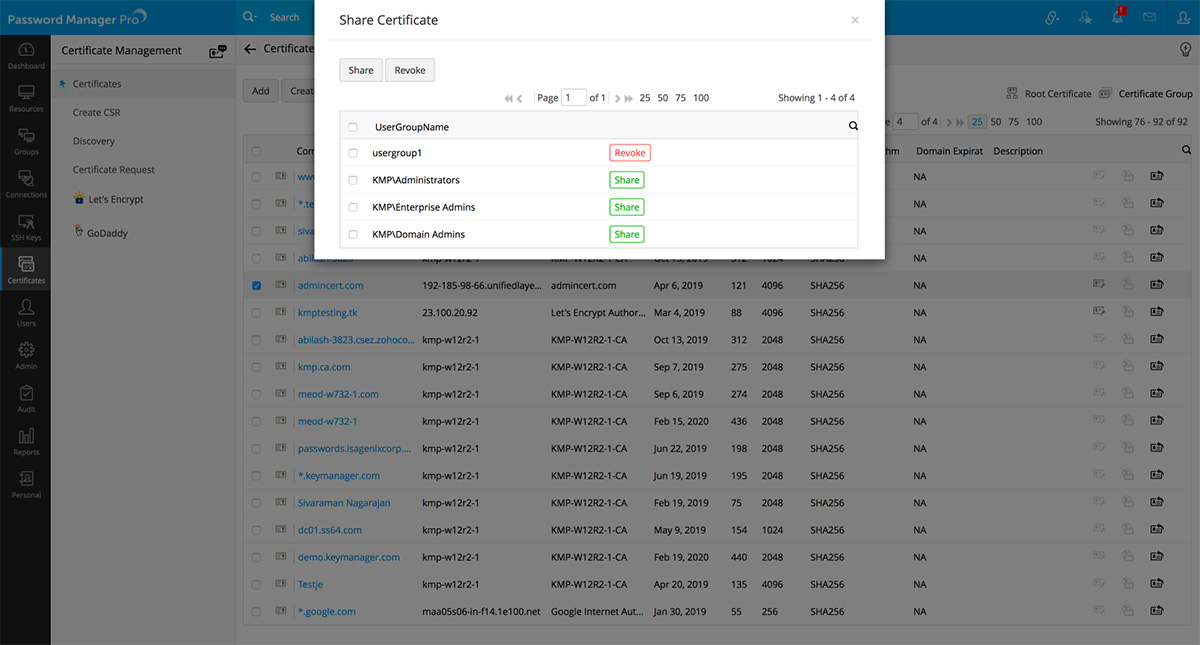Click the page number input in dialog
This screenshot has width=1200, height=645.
click(x=574, y=98)
